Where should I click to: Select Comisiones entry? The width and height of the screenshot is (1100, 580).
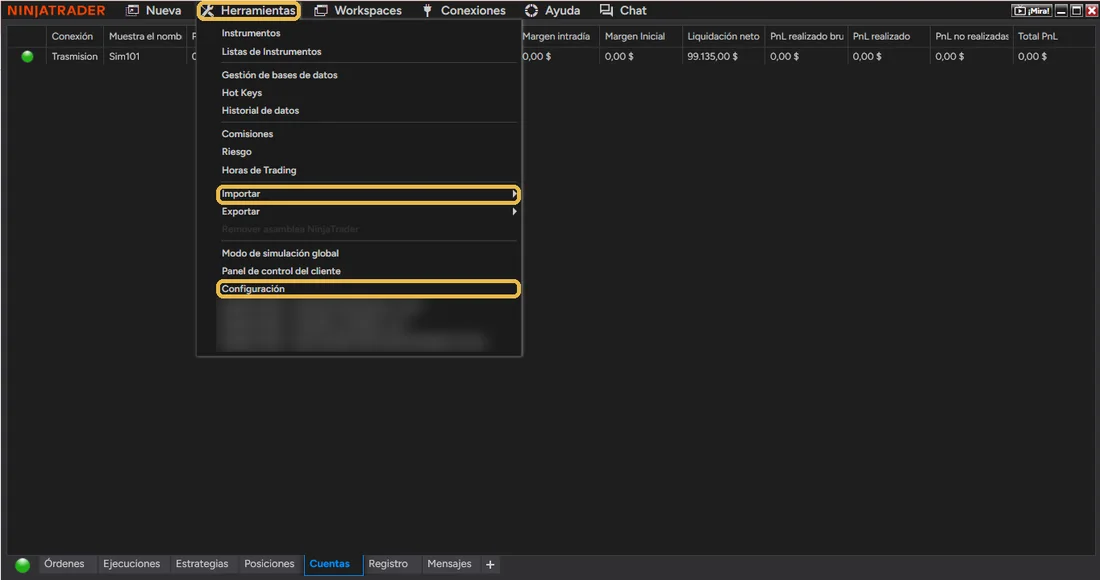[247, 133]
